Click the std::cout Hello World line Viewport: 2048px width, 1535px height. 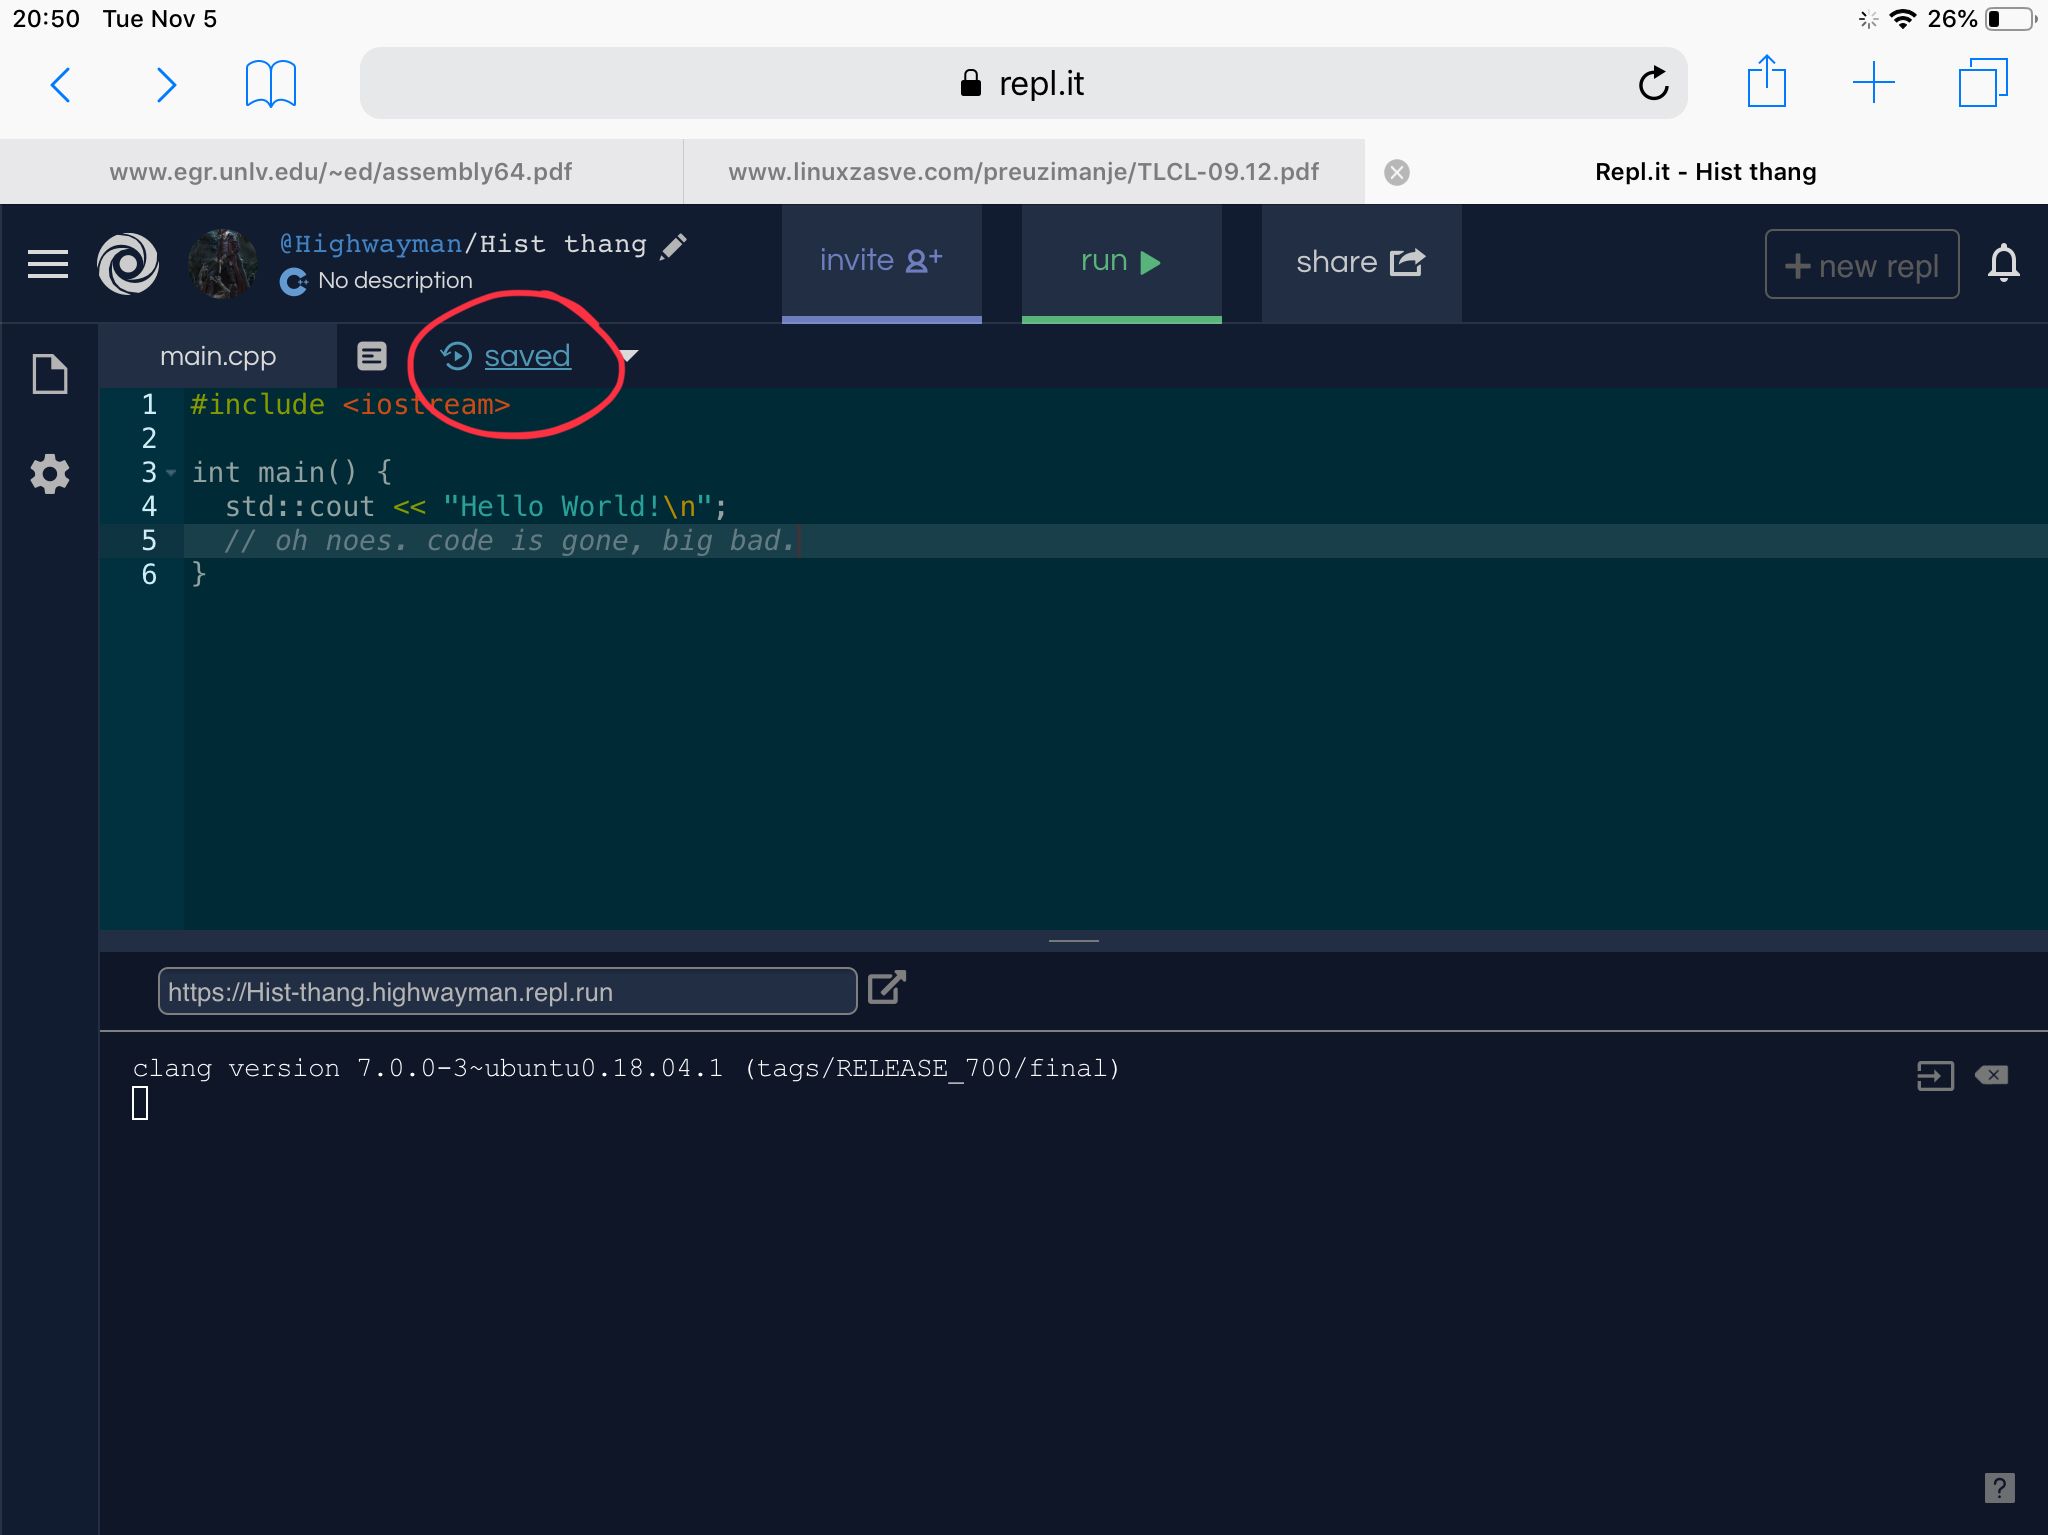(476, 507)
